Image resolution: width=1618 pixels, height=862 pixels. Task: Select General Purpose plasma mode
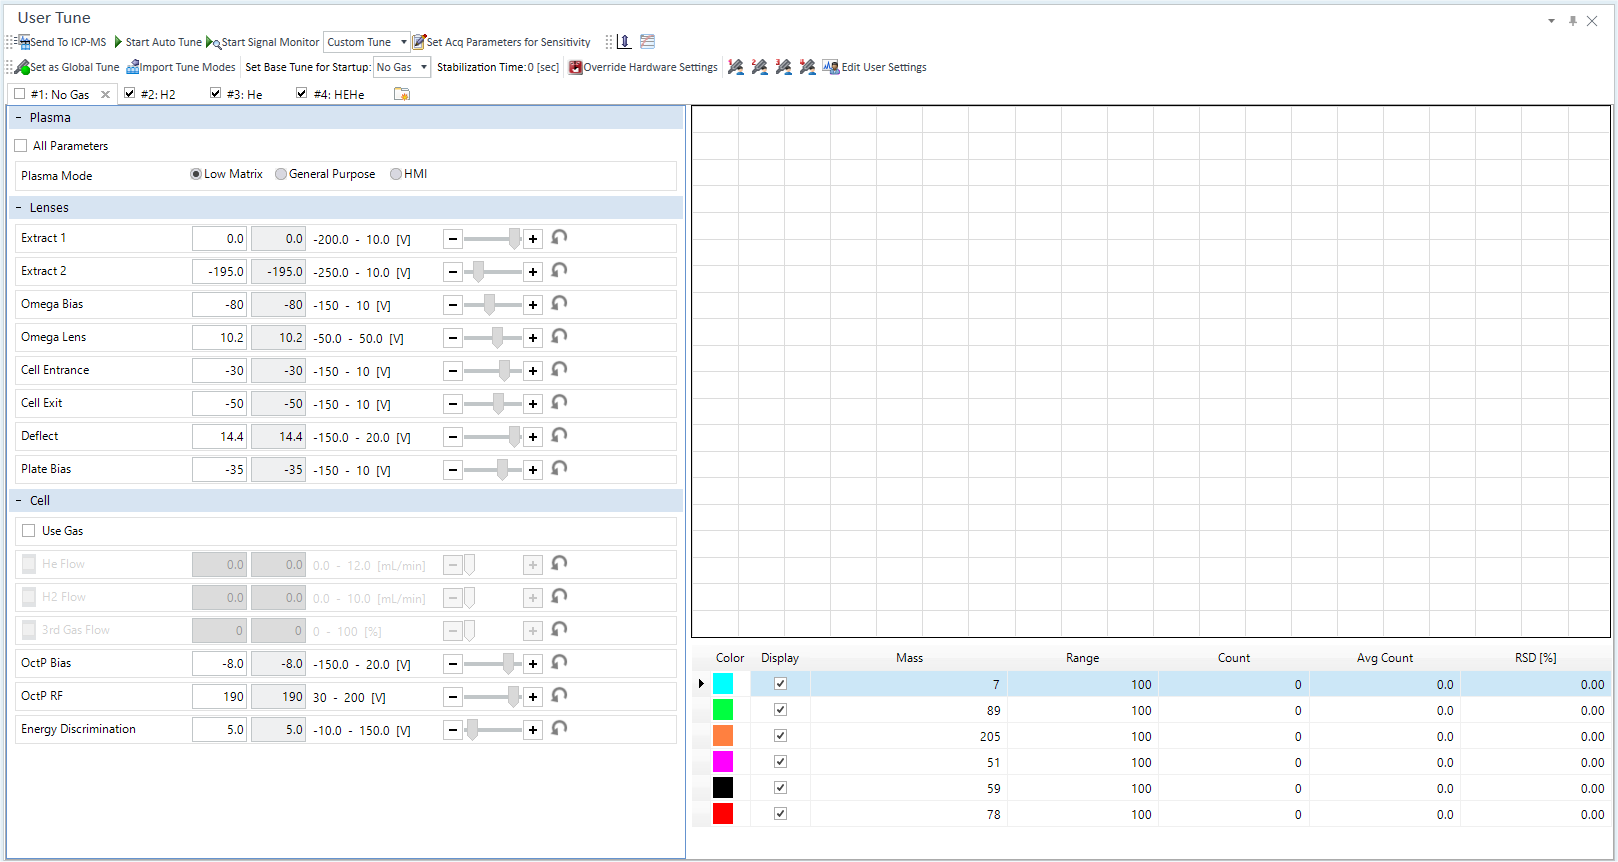[281, 174]
